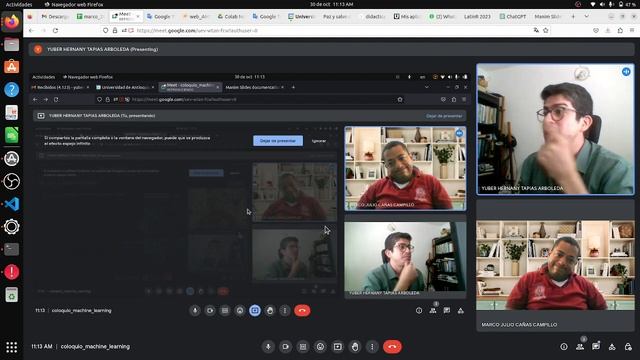Click the presenter banner for Yuber Hernany Tapias
The height and width of the screenshot is (360, 640).
point(331,49)
